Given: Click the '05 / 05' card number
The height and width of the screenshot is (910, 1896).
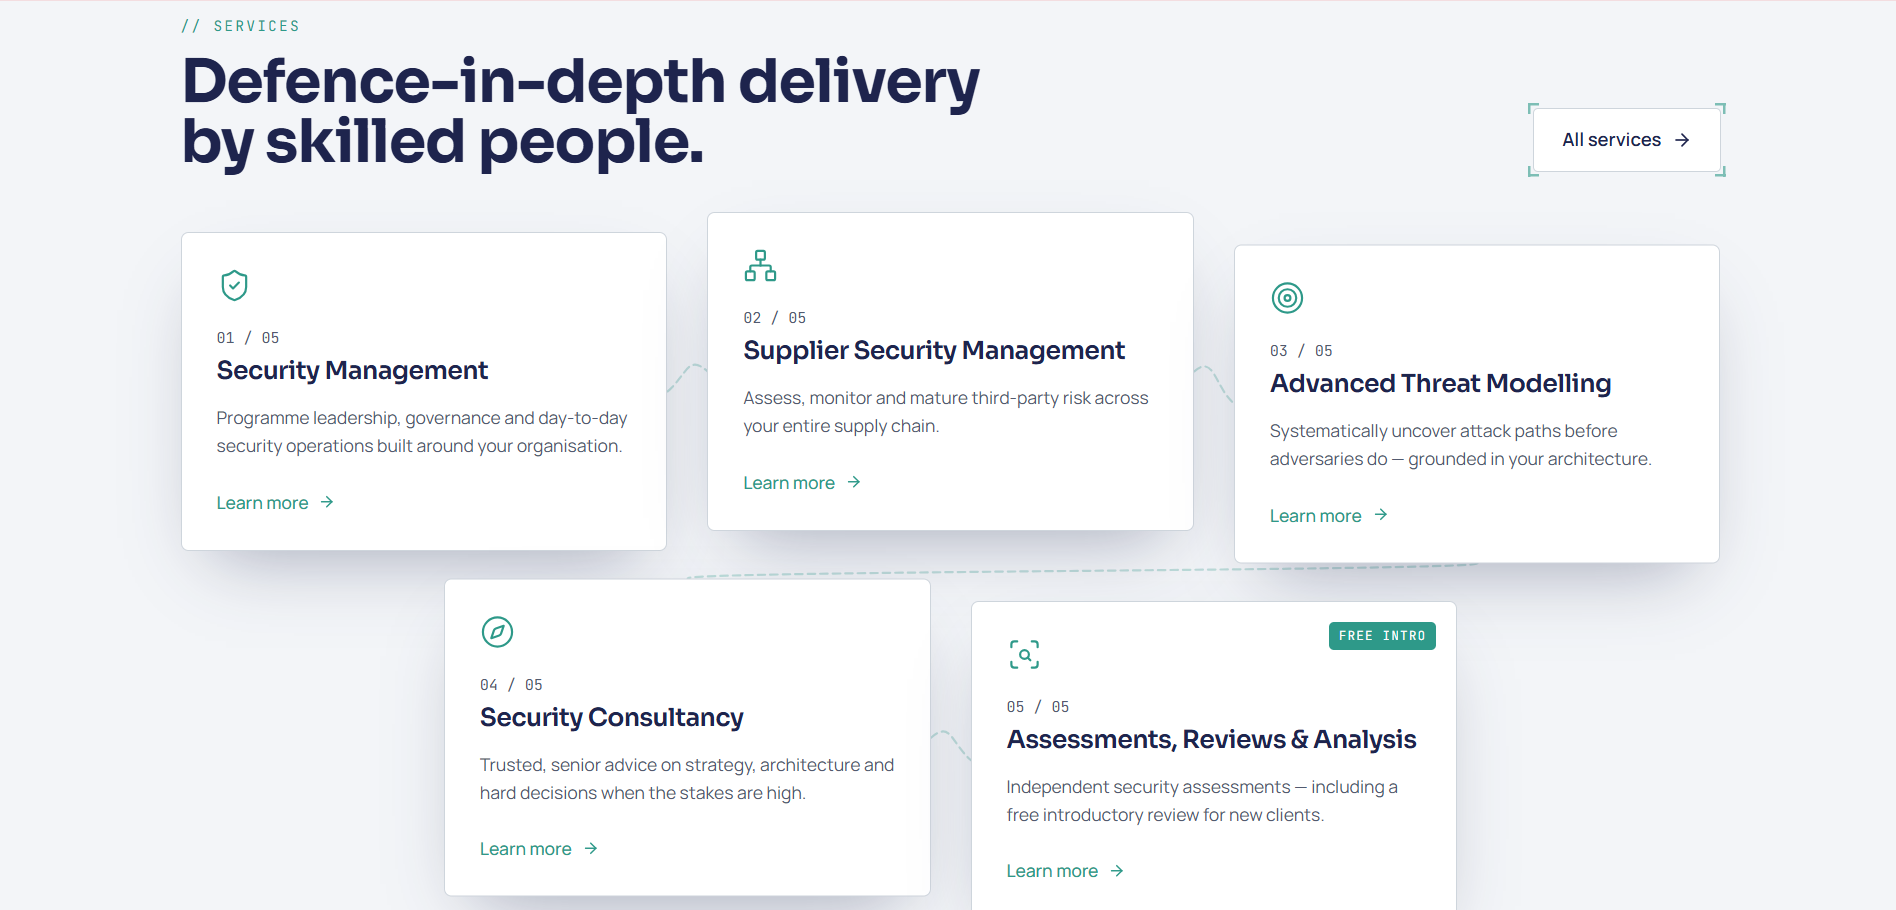Looking at the screenshot, I should point(1038,707).
